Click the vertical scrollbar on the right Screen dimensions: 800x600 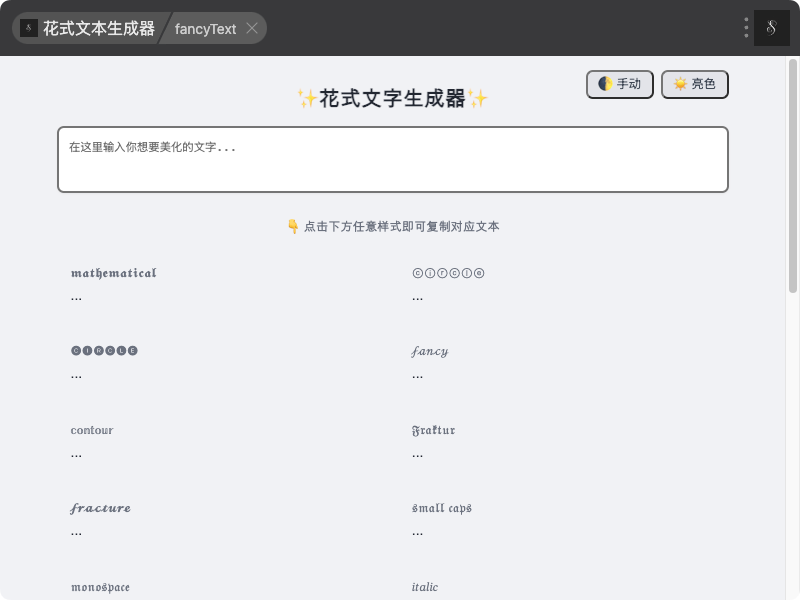point(792,300)
